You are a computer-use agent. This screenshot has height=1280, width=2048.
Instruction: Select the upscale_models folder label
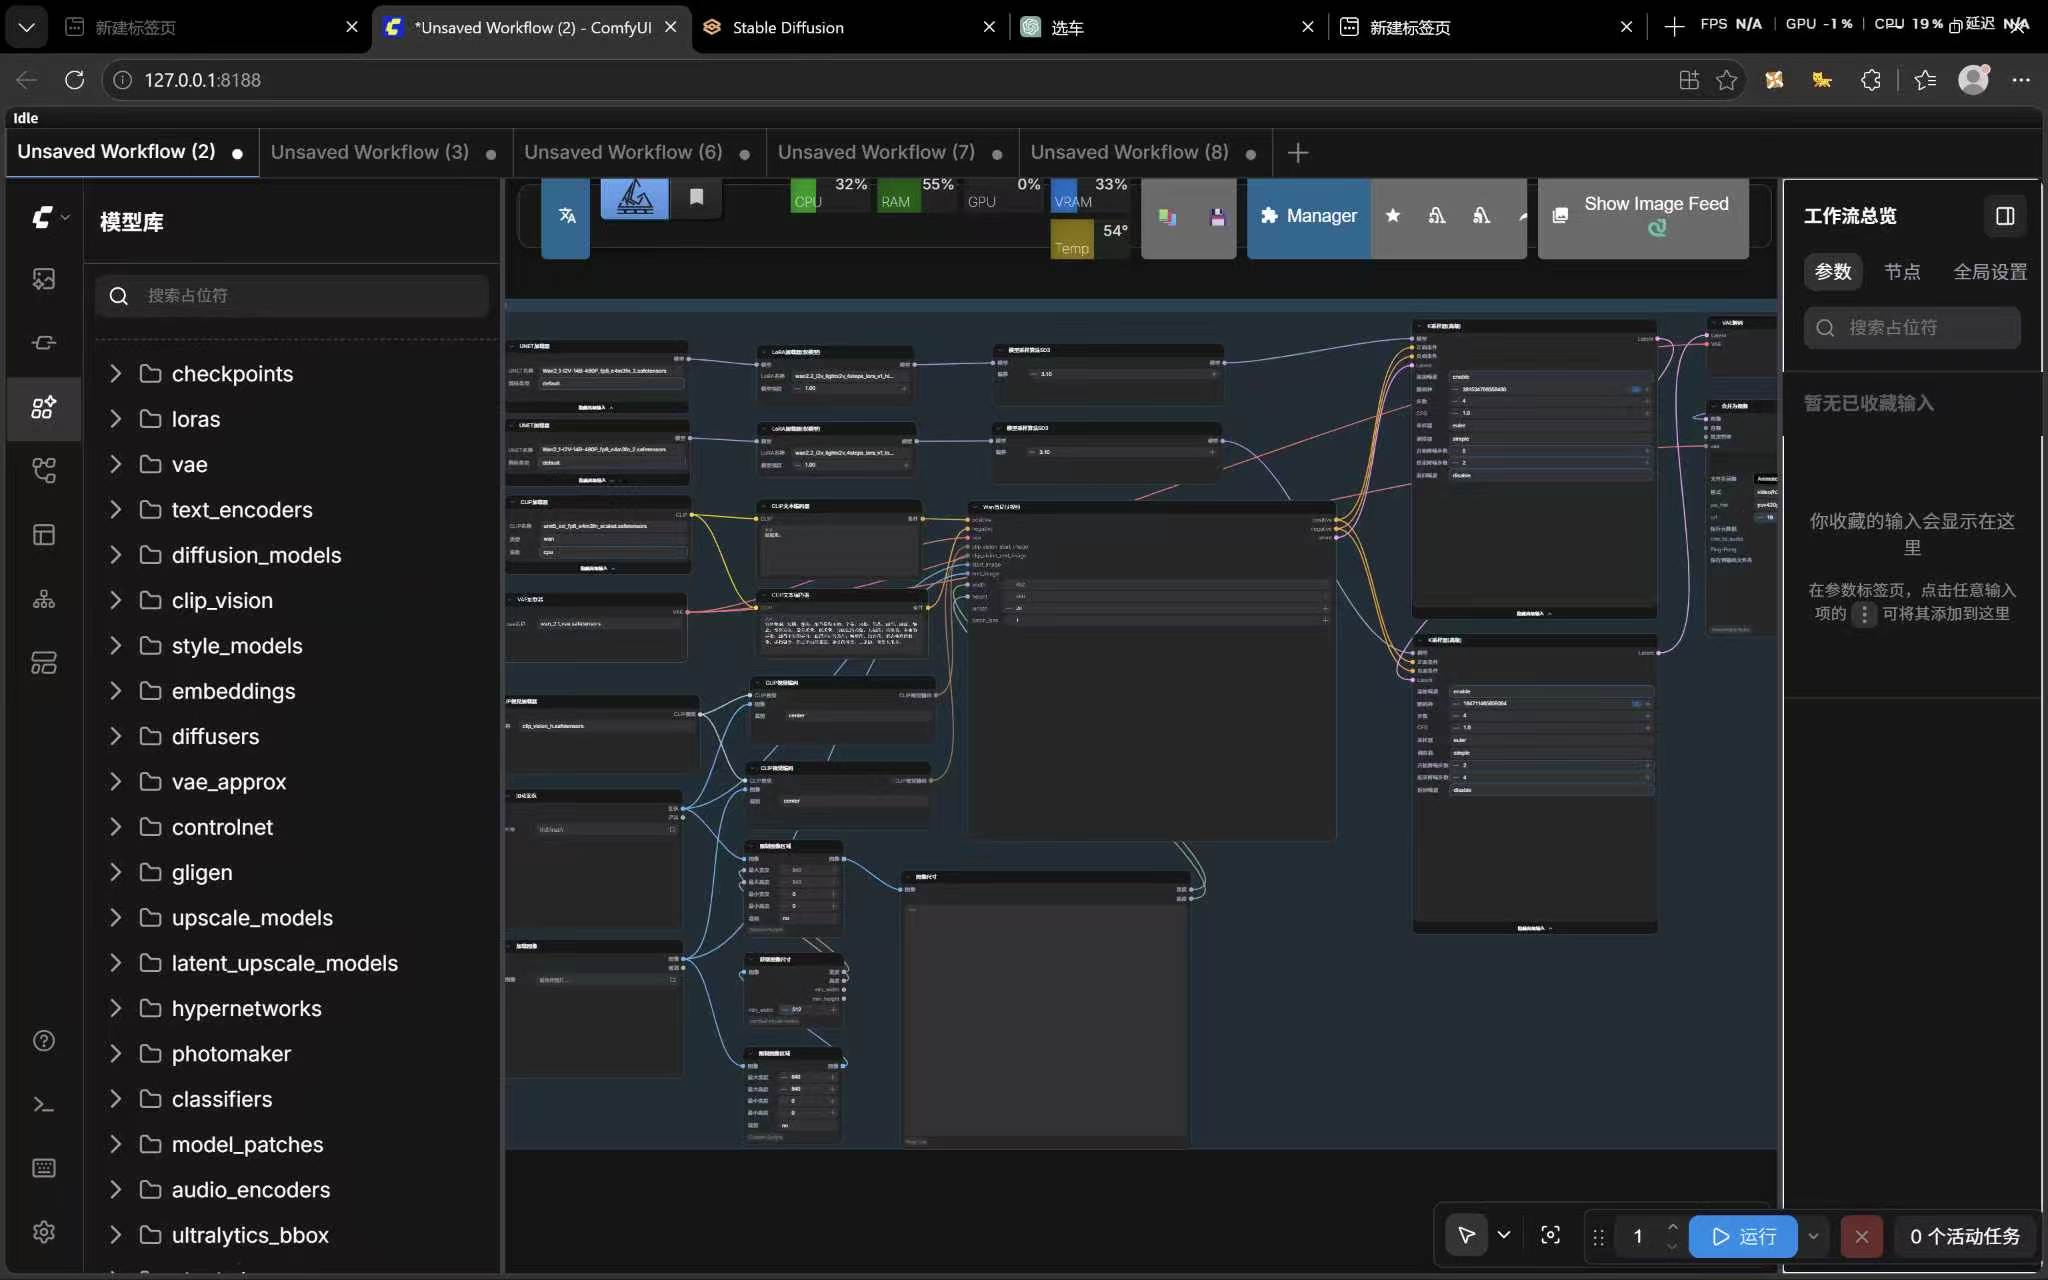[x=252, y=918]
